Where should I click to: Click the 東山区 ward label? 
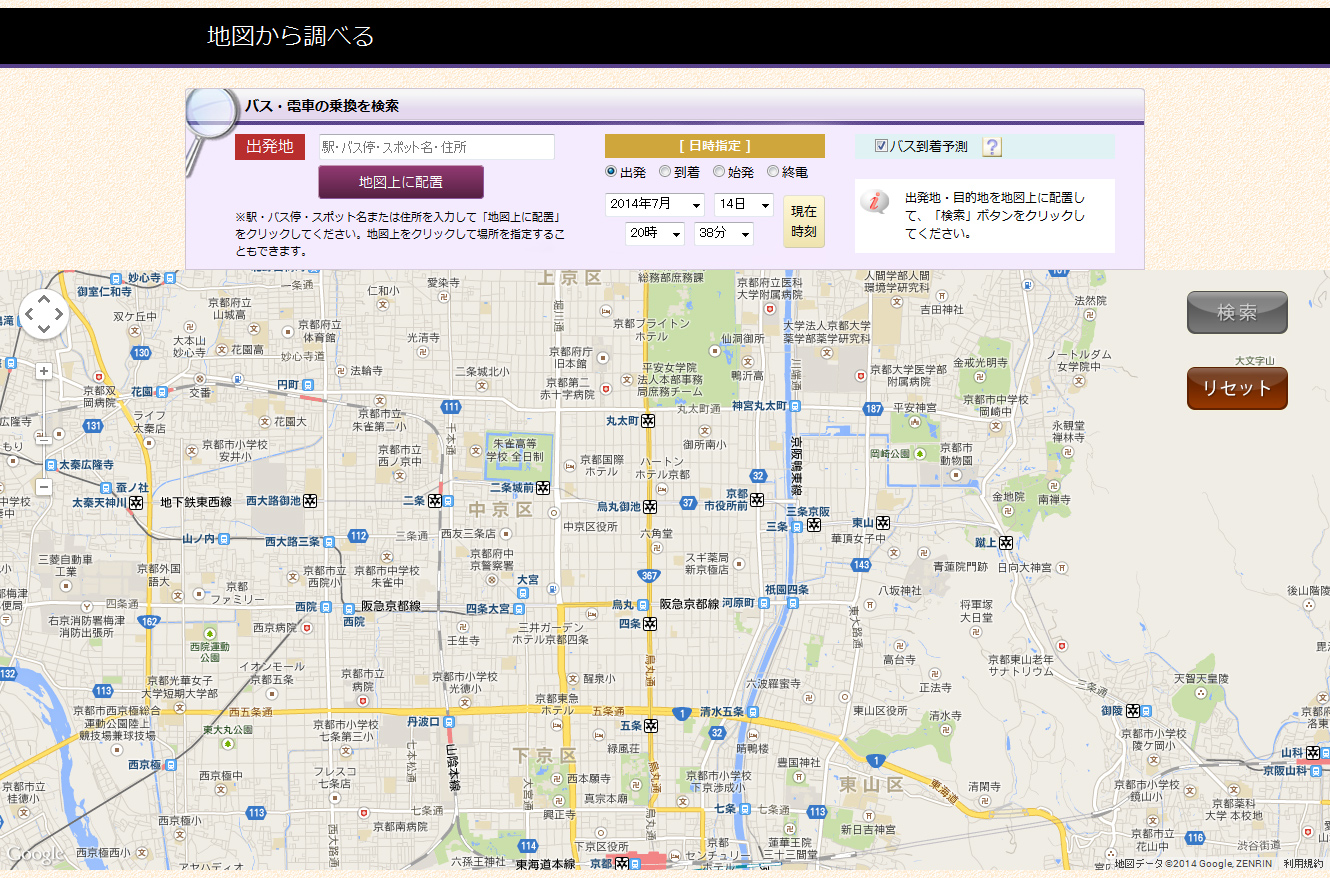(871, 785)
